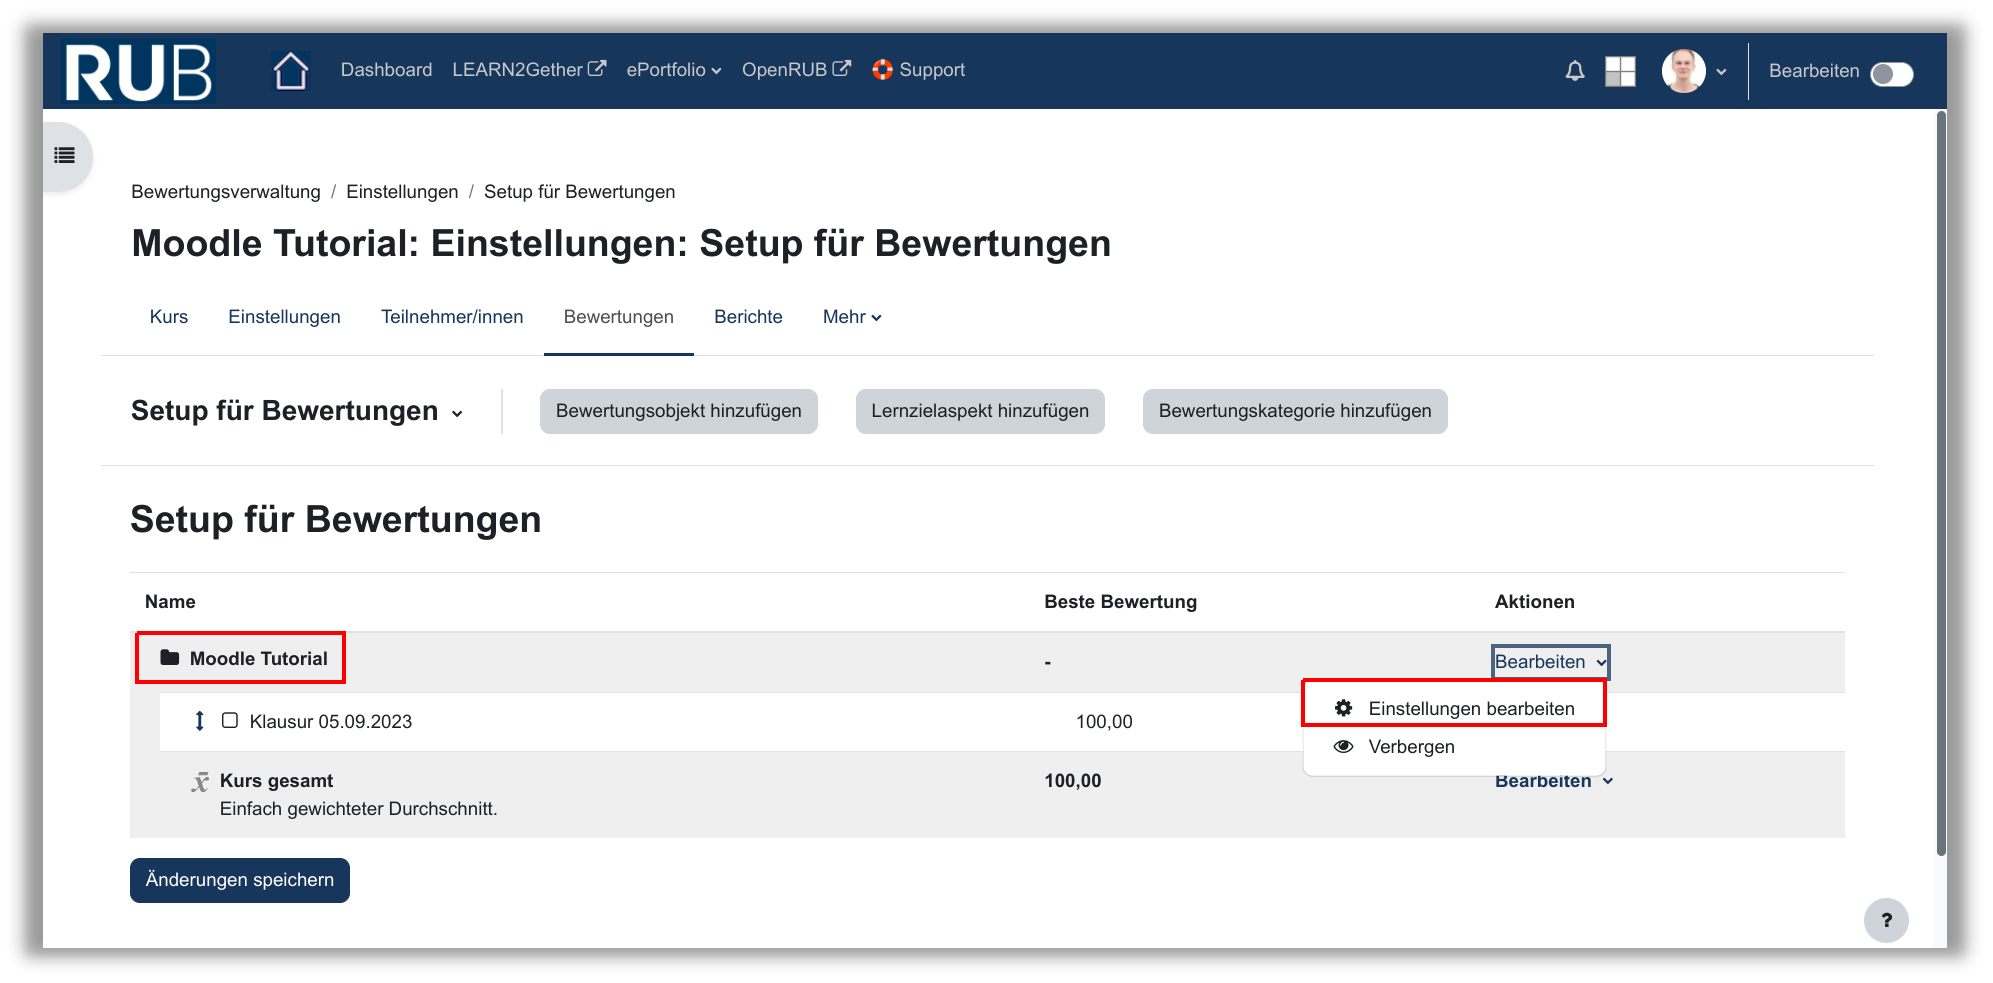Click the grid tiles icon in header
1993x983 pixels.
(1619, 71)
